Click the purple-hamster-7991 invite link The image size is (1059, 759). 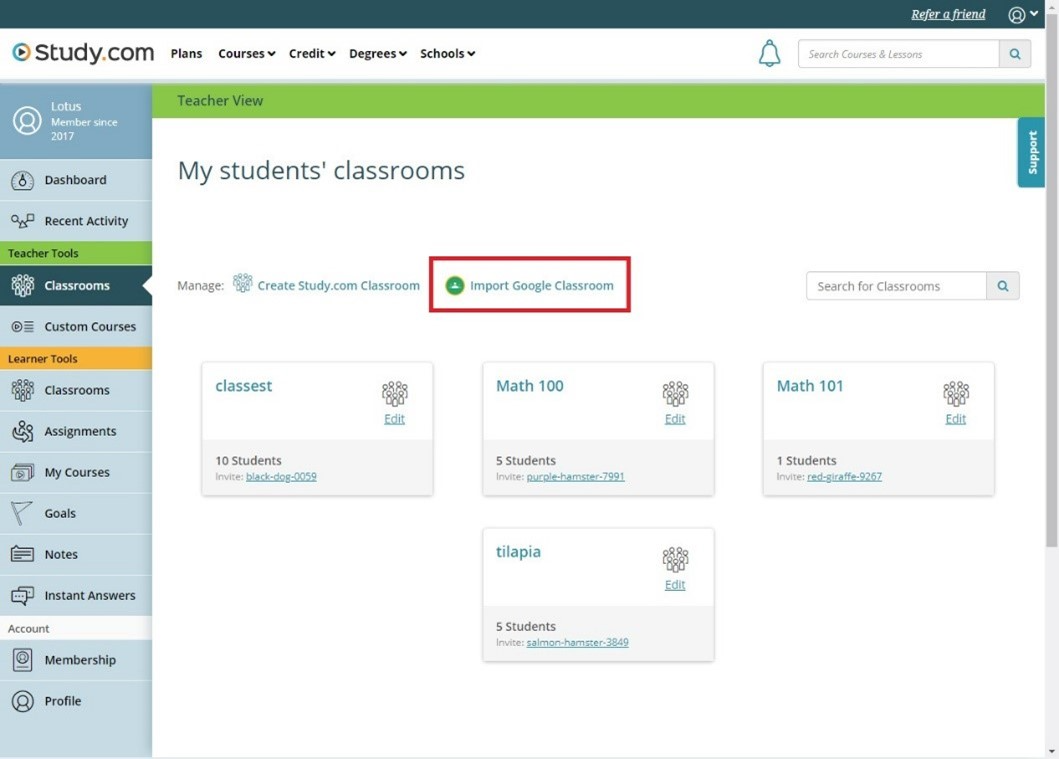[575, 477]
